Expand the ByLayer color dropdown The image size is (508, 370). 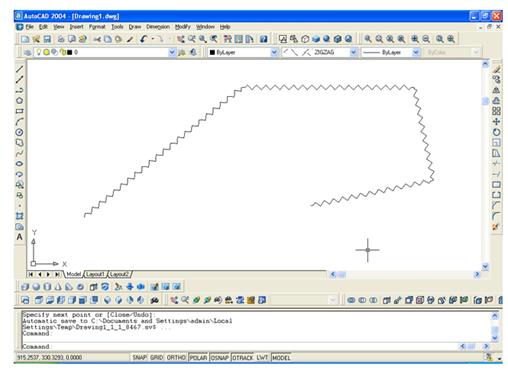click(x=274, y=52)
